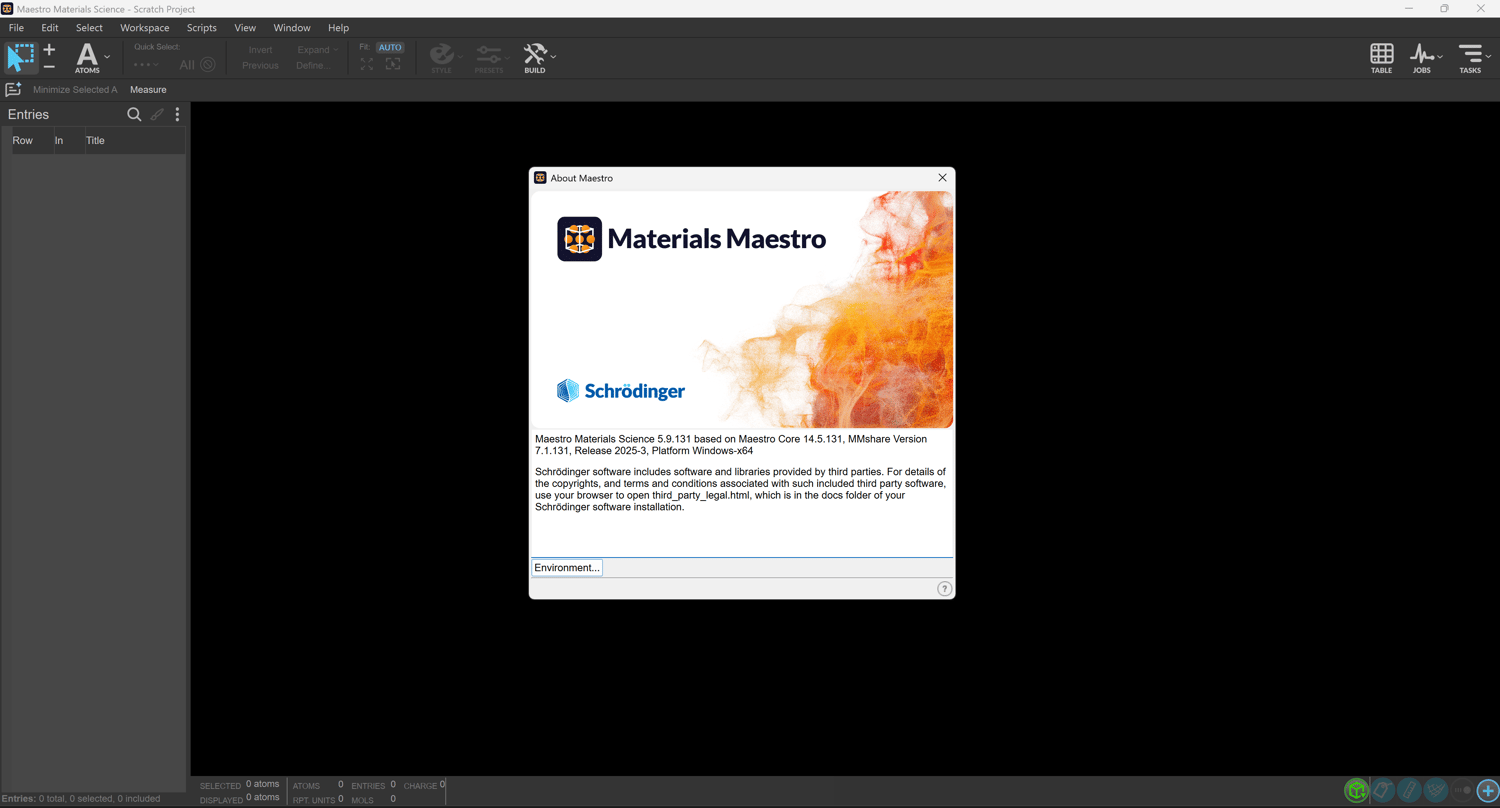Click the JOBS monitor icon
This screenshot has width=1500, height=808.
coord(1421,58)
